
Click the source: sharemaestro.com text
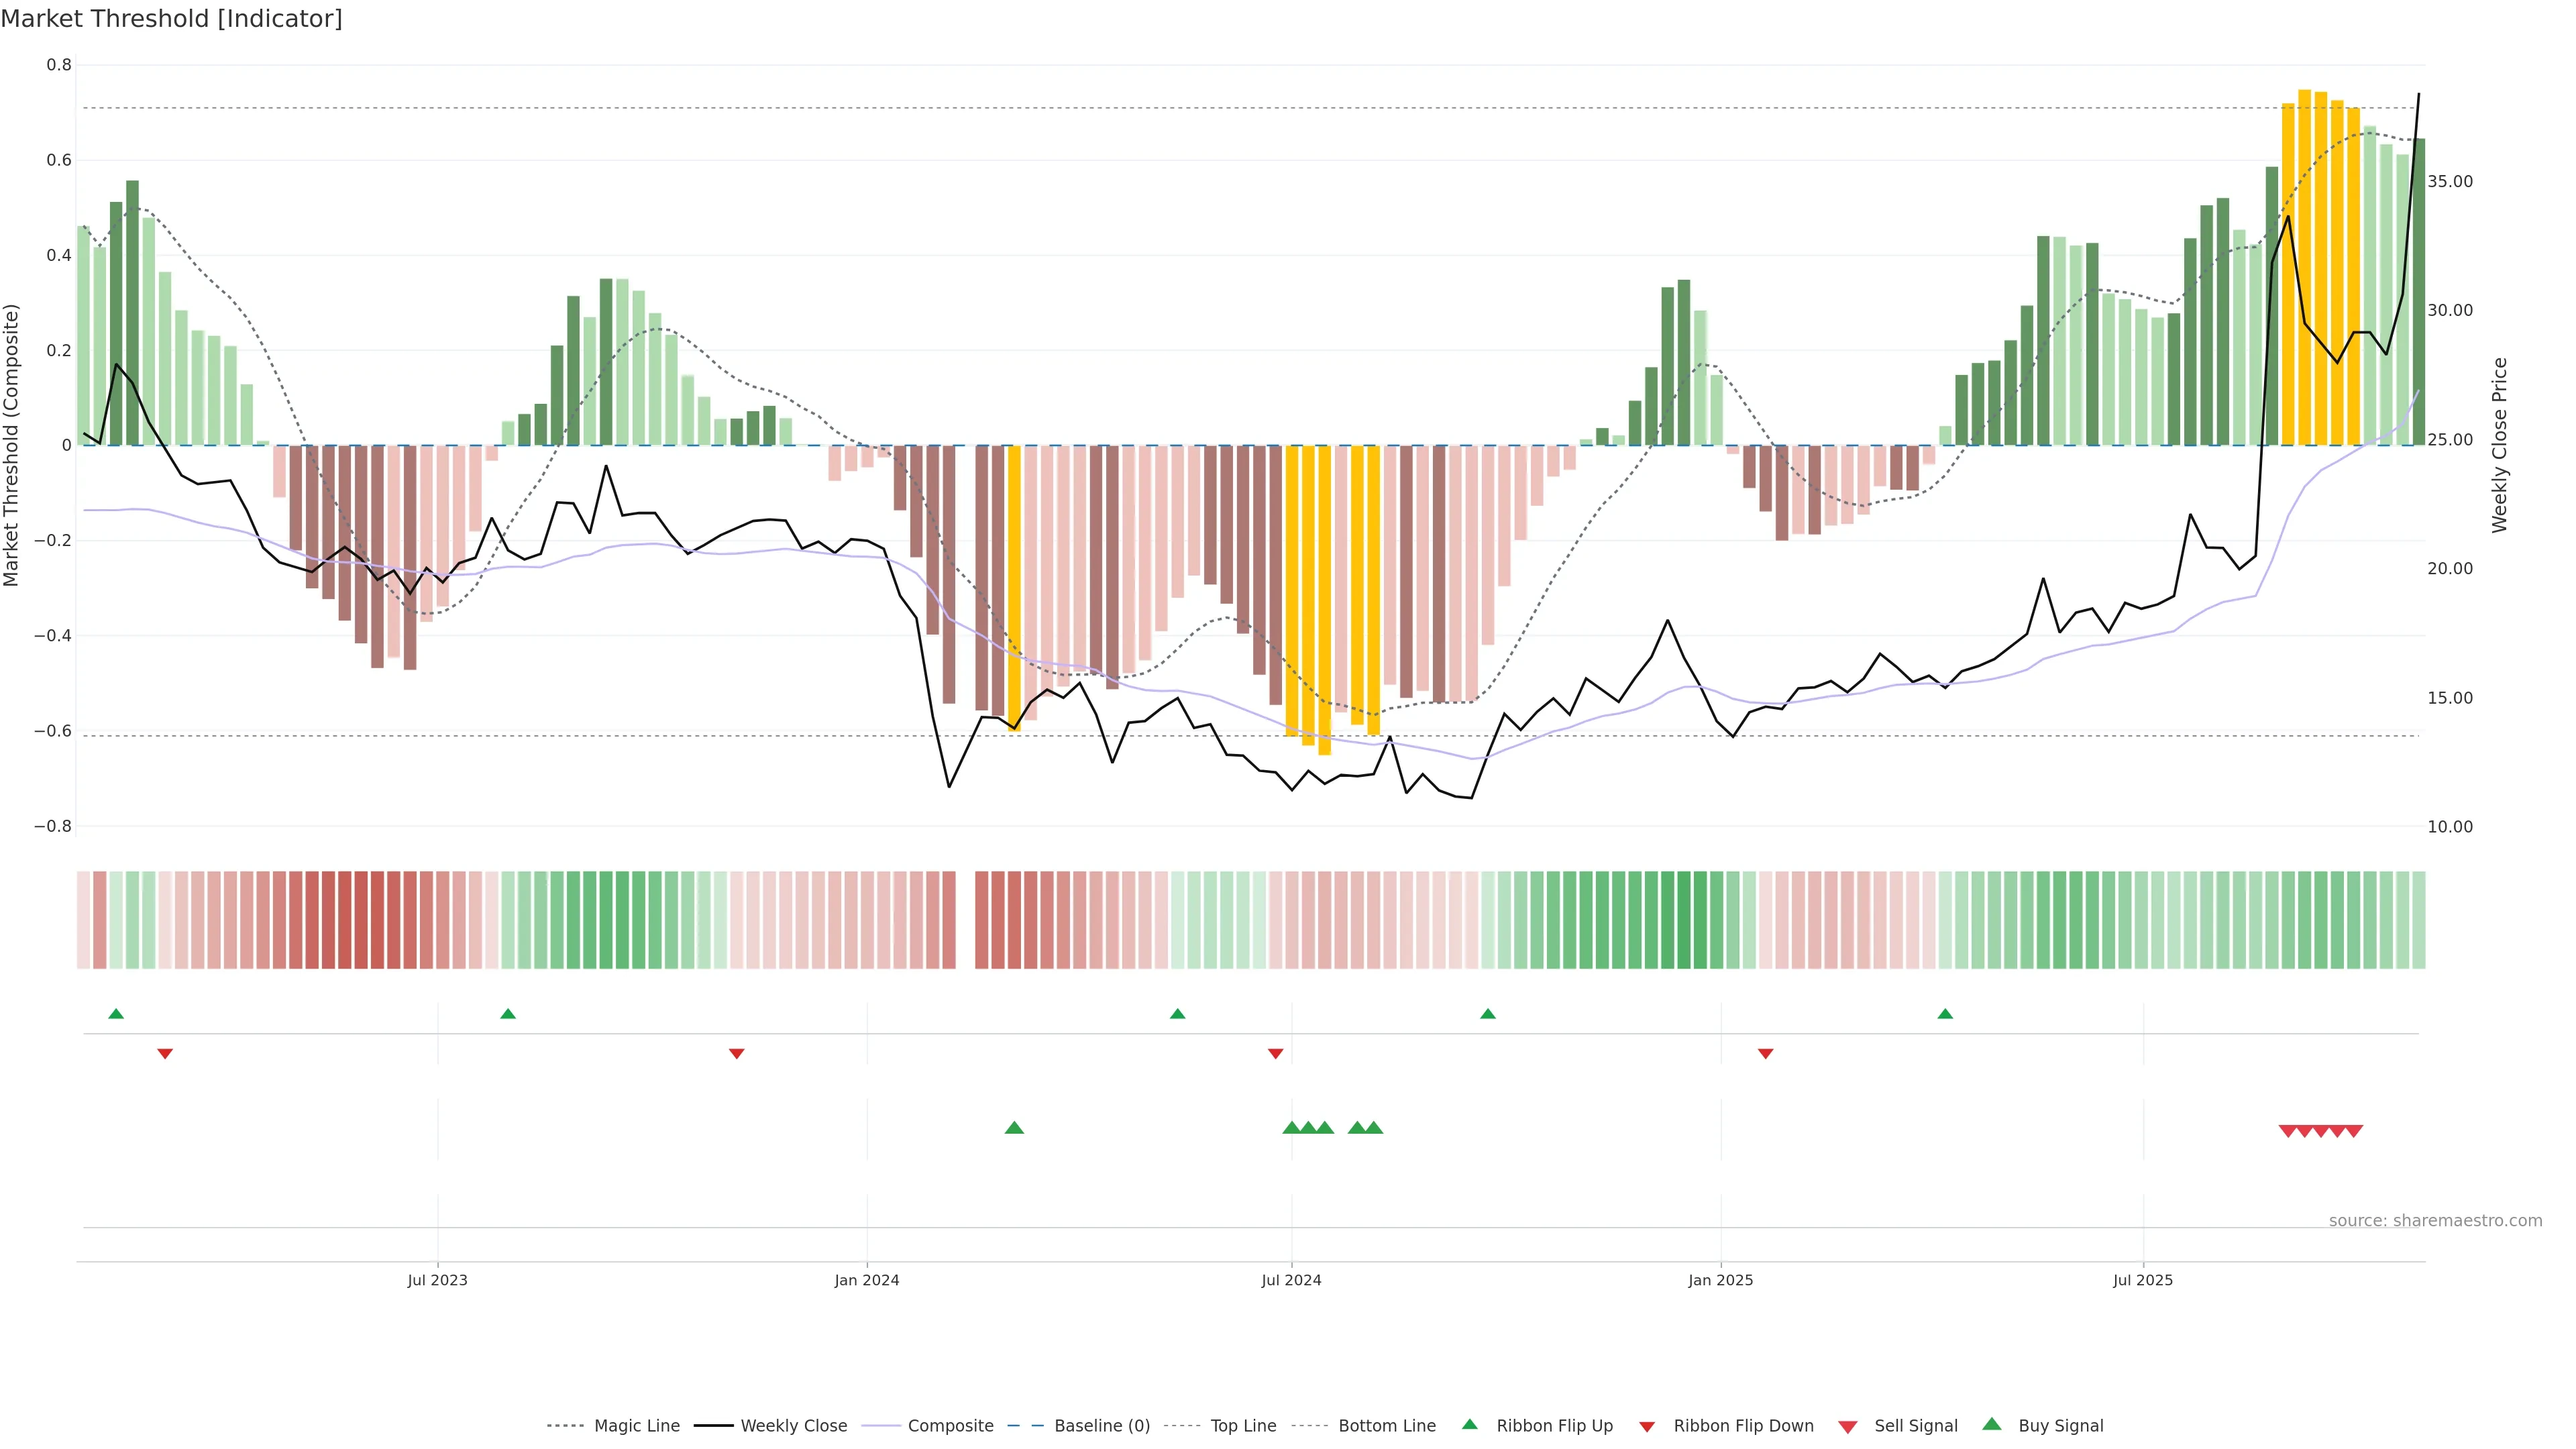2435,1221
